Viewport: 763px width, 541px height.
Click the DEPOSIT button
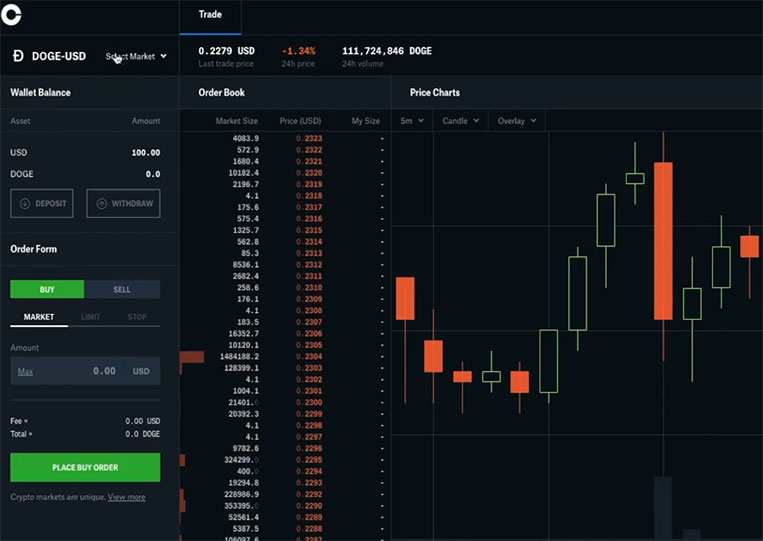42,203
